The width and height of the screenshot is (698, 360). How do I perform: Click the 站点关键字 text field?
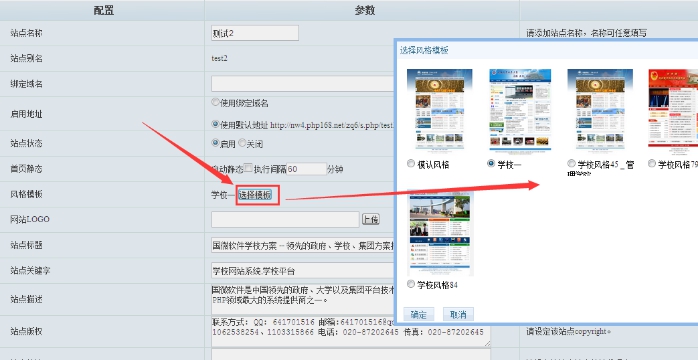coord(303,271)
